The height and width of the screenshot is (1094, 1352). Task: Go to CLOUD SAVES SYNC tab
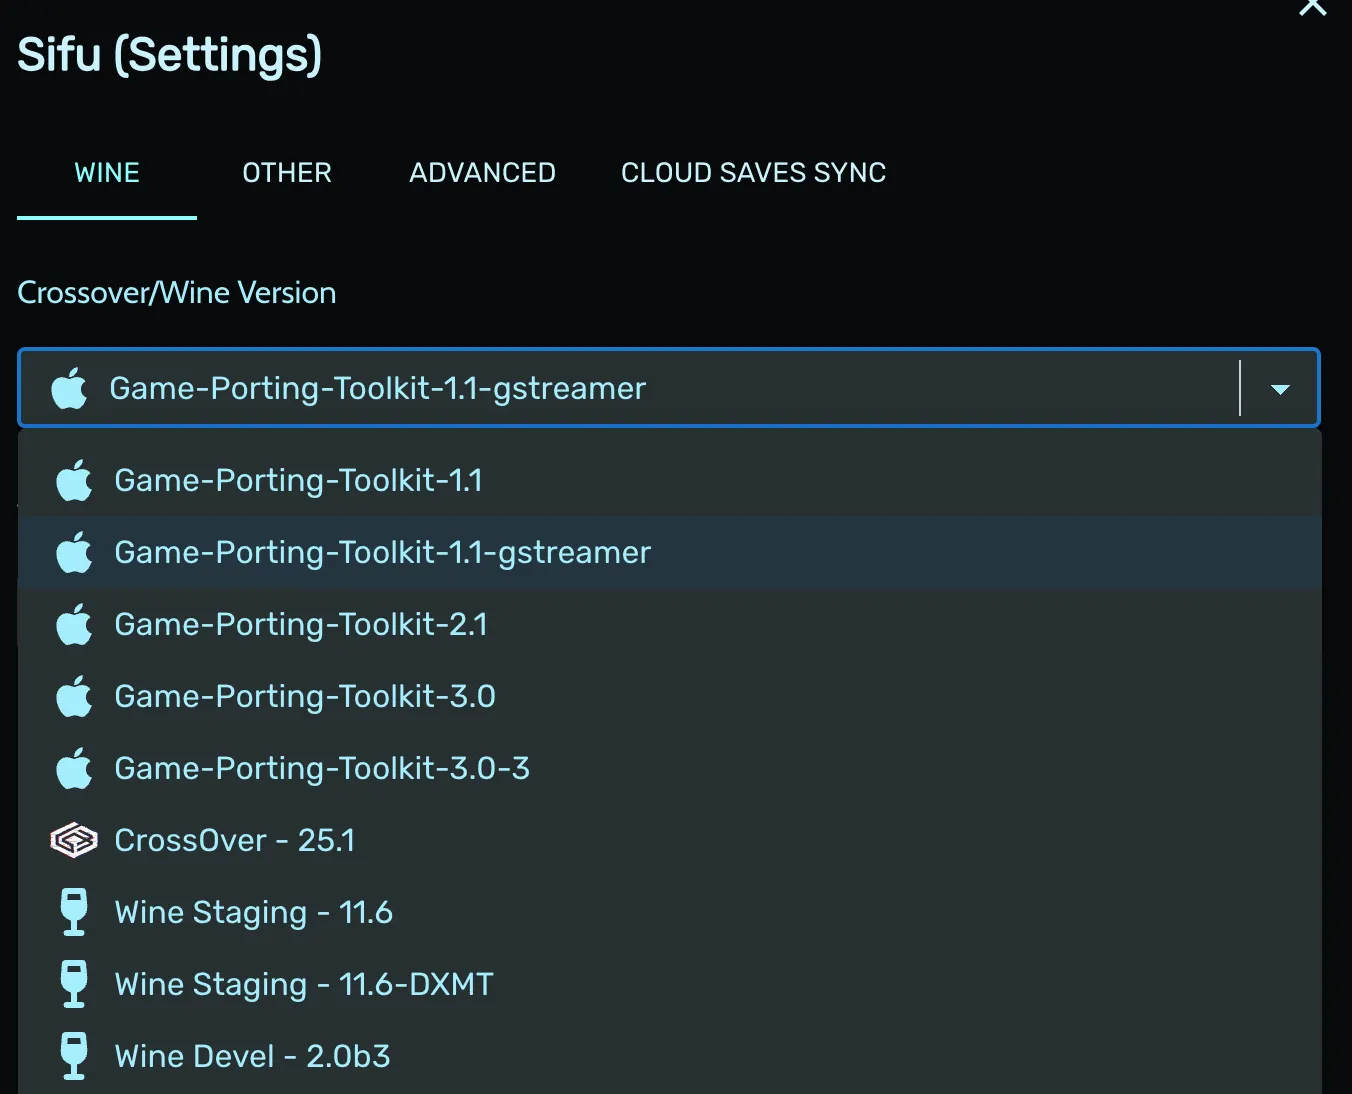click(753, 173)
